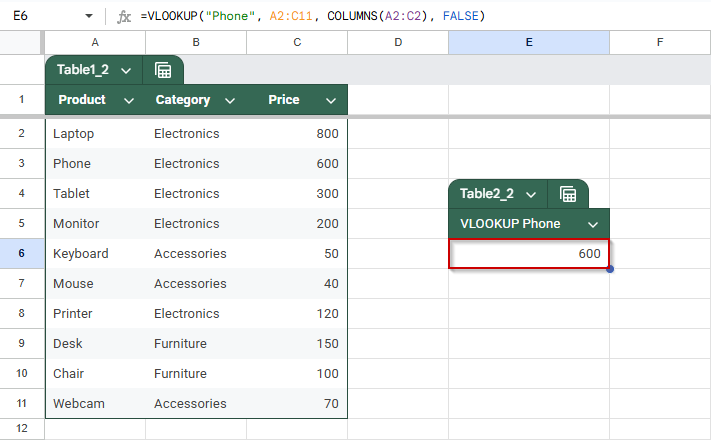This screenshot has width=711, height=440.
Task: Open Category column filter dropdown
Action: tap(230, 100)
